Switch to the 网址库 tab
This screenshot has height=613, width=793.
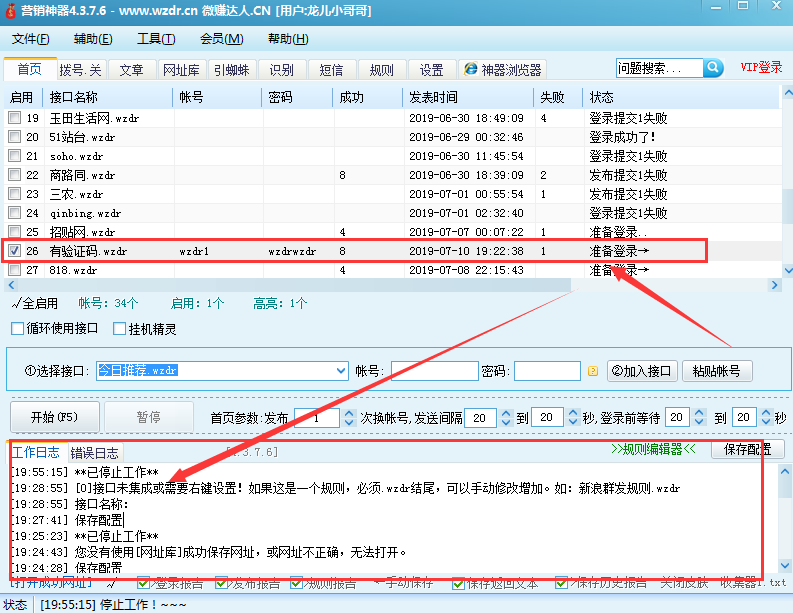(x=182, y=70)
